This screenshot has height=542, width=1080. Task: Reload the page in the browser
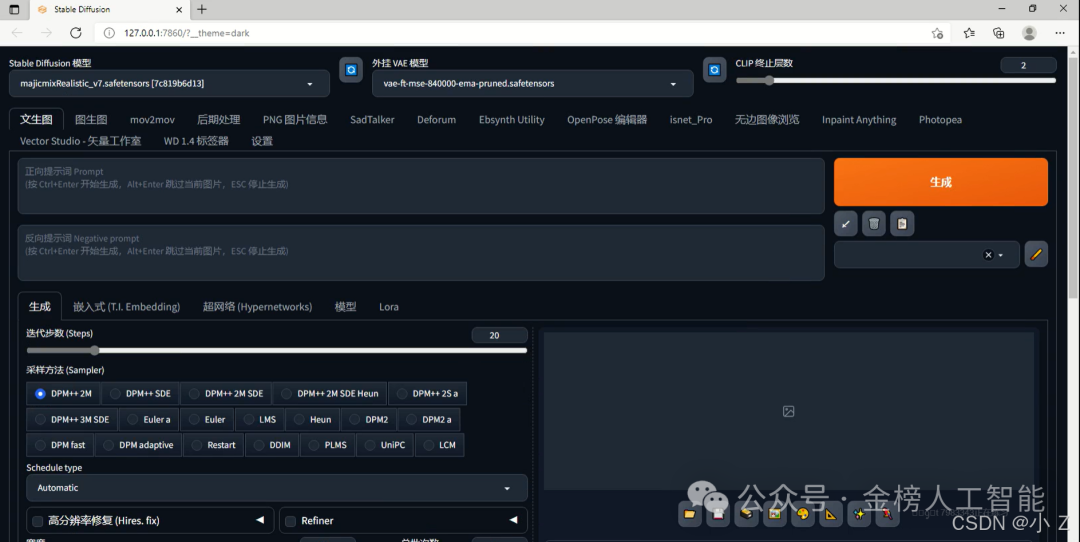[x=76, y=33]
